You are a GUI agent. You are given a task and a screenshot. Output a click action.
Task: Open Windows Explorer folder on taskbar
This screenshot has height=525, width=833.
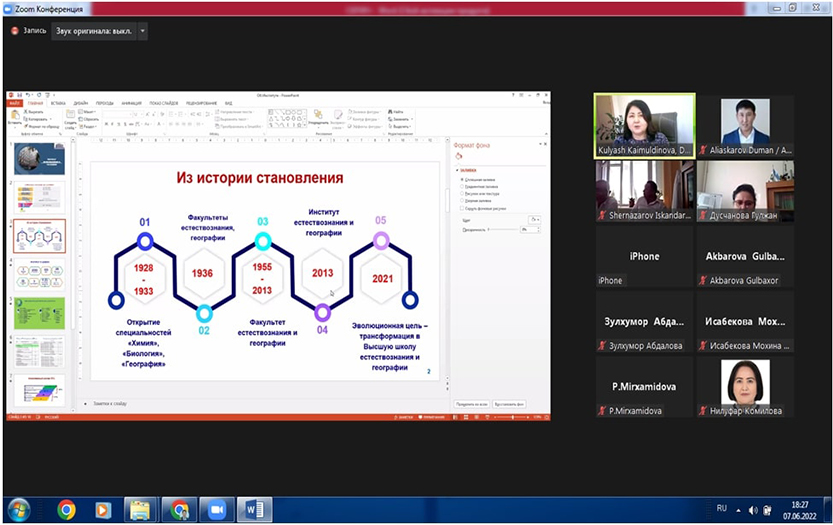pos(139,510)
